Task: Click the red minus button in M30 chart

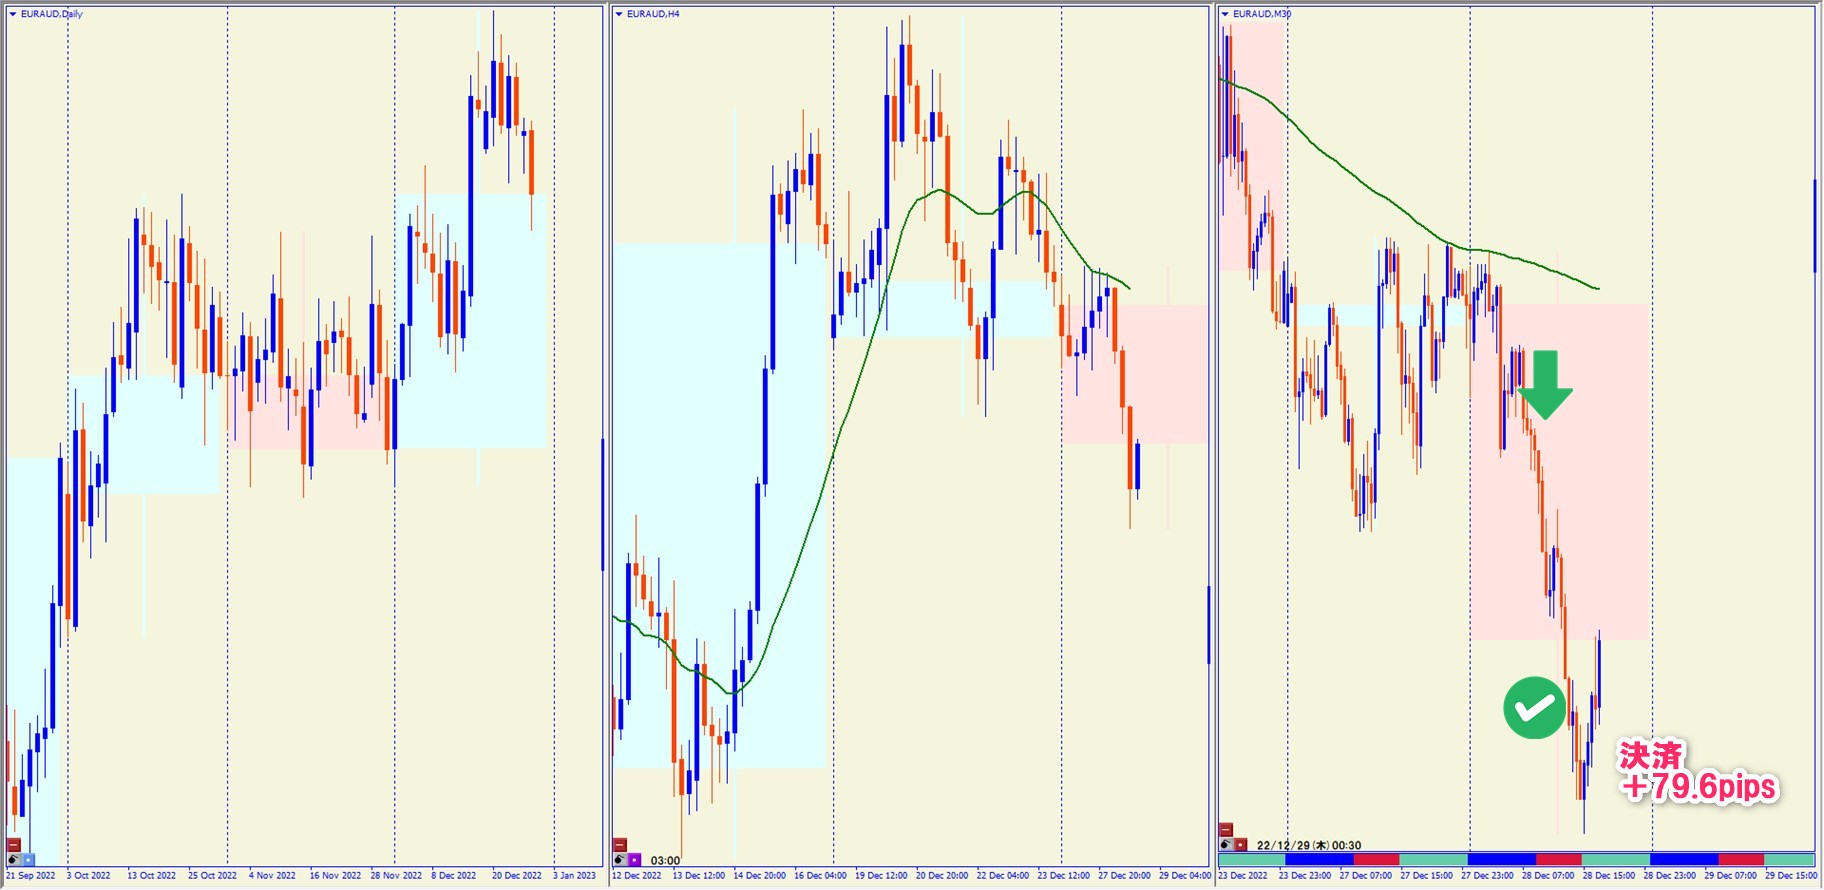Action: point(1226,830)
